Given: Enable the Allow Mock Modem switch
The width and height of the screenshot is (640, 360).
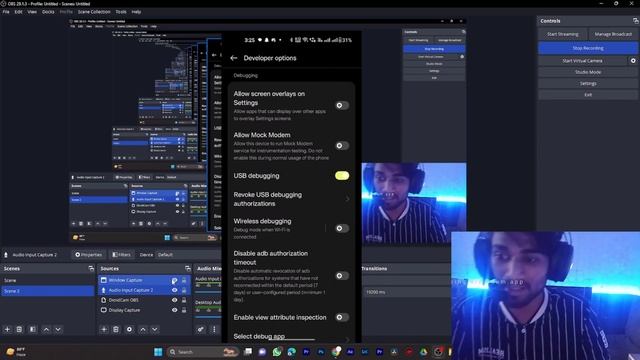Looking at the screenshot, I should click(342, 145).
